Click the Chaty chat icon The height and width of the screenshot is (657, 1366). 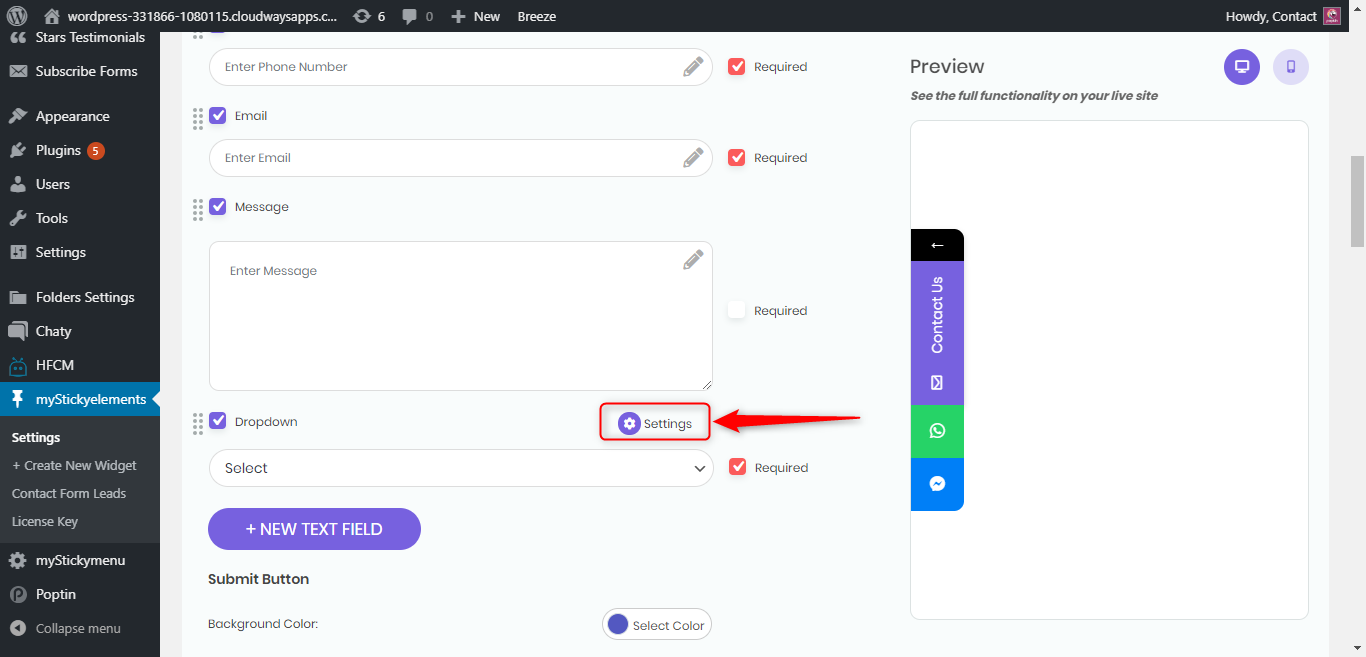[x=18, y=331]
